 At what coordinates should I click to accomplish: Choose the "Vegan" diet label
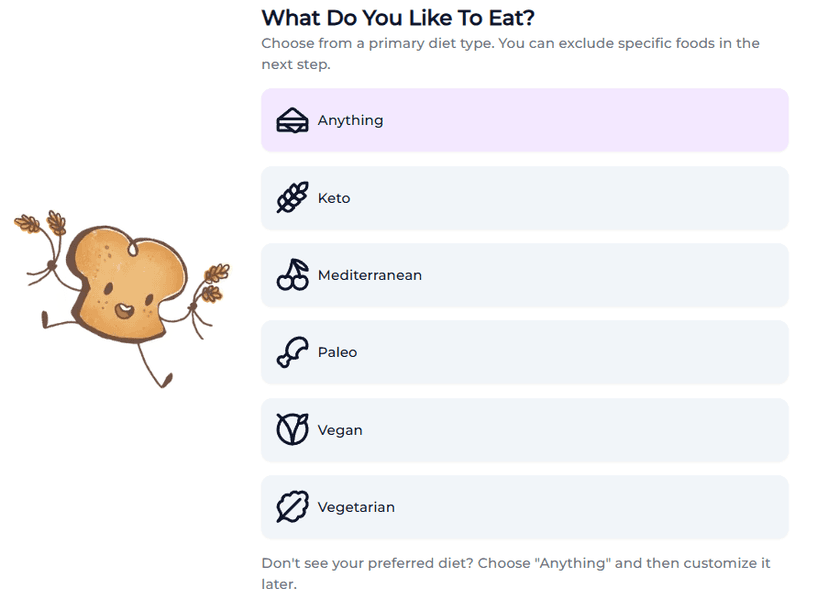point(340,430)
